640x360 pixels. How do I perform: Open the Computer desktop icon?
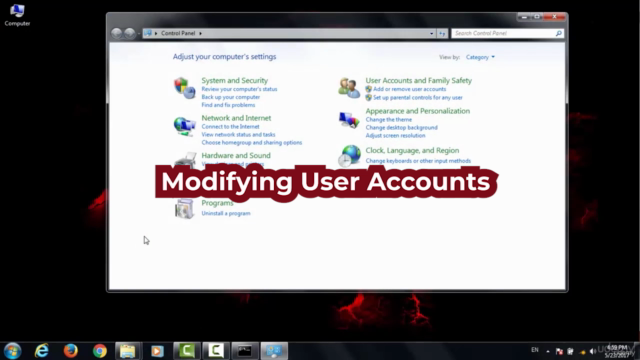point(17,15)
